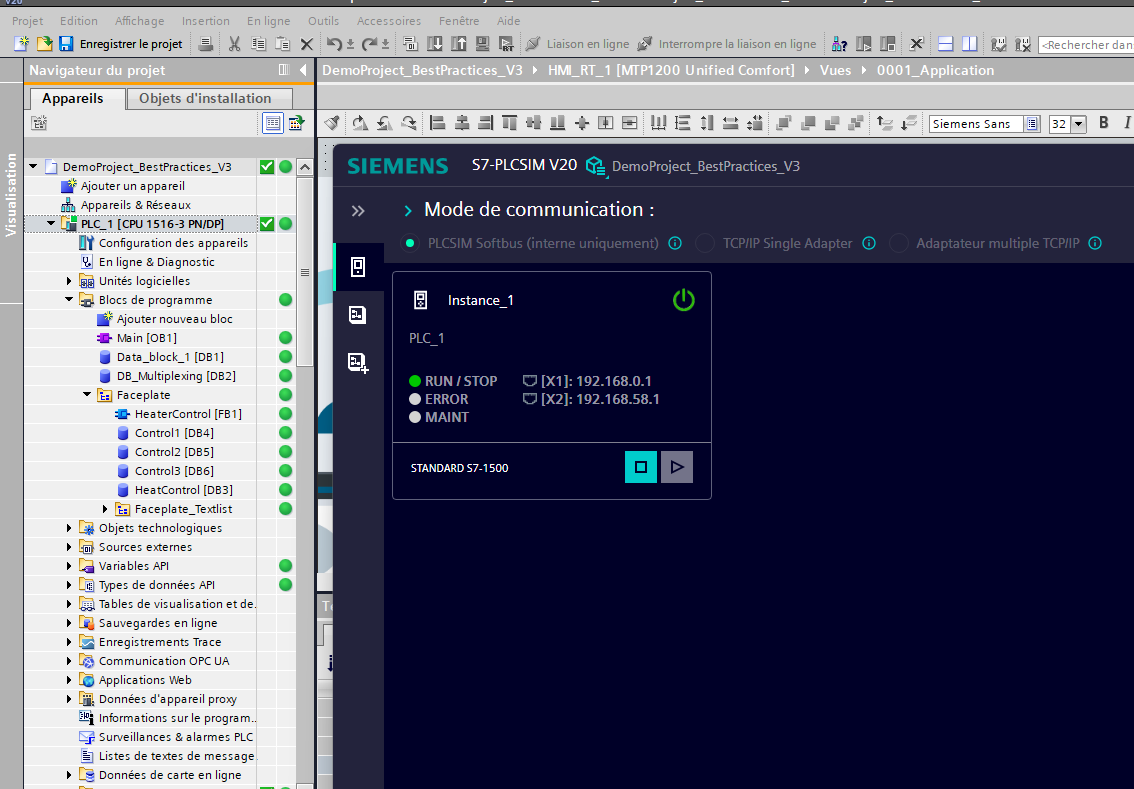Click the Accessible devices icon
1134x789 pixels.
[x=840, y=44]
